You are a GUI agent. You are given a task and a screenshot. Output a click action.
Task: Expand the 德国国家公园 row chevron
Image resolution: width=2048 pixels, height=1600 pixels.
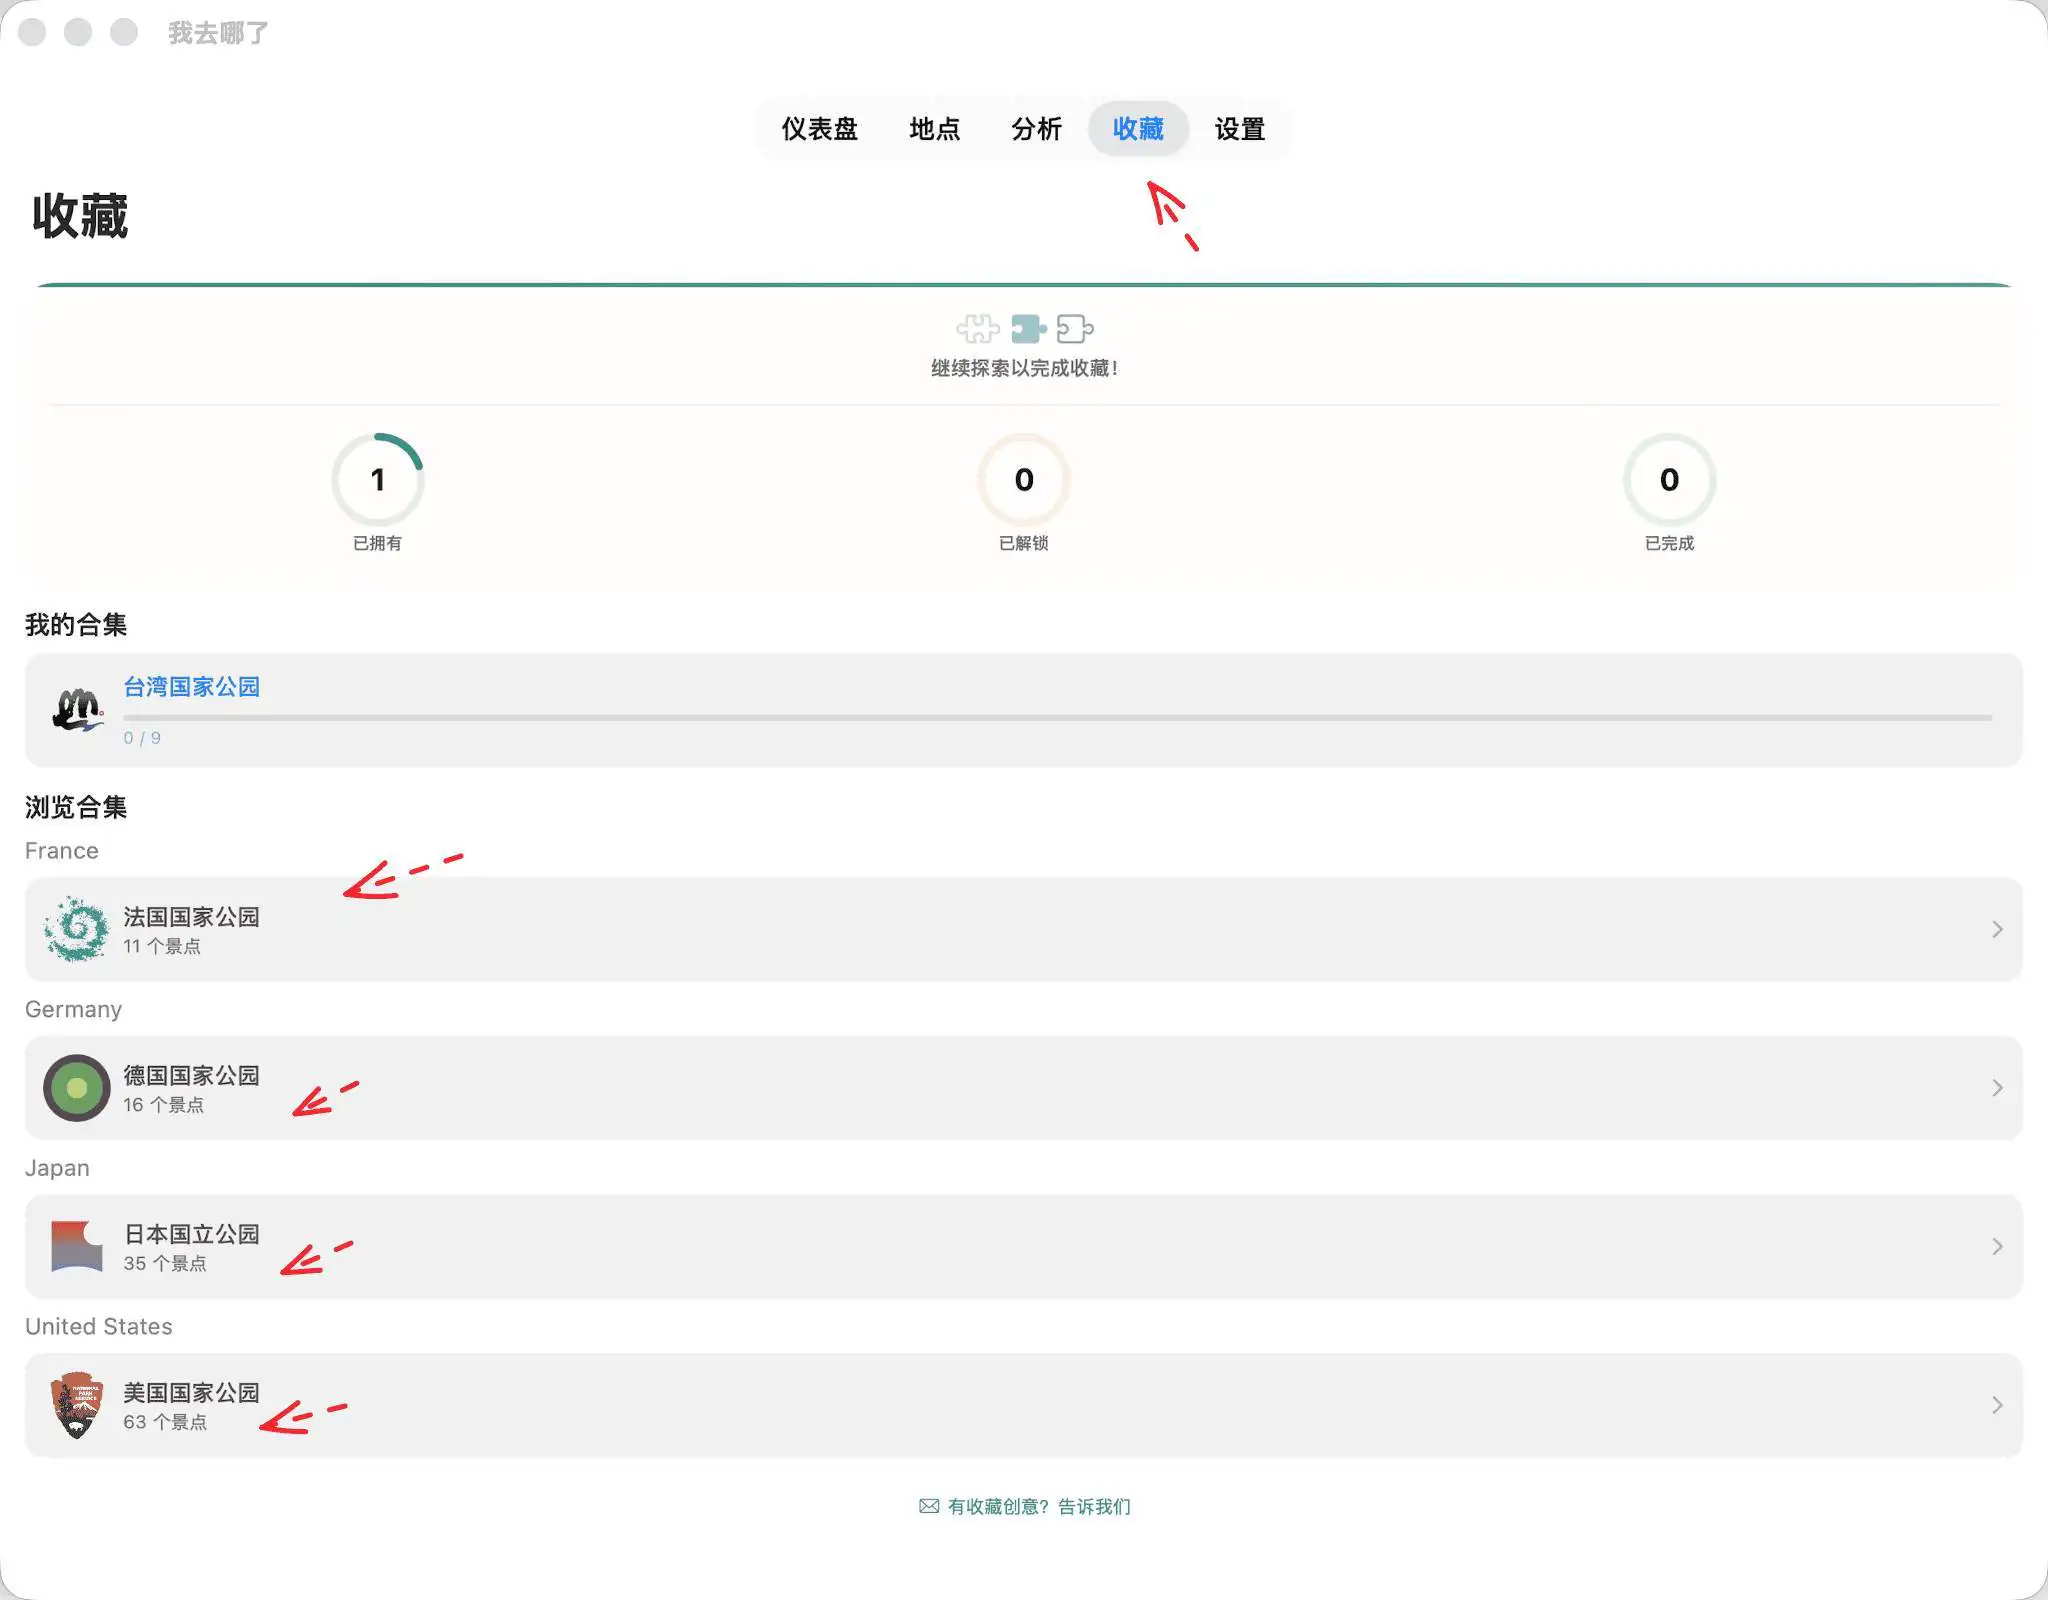[x=1996, y=1088]
